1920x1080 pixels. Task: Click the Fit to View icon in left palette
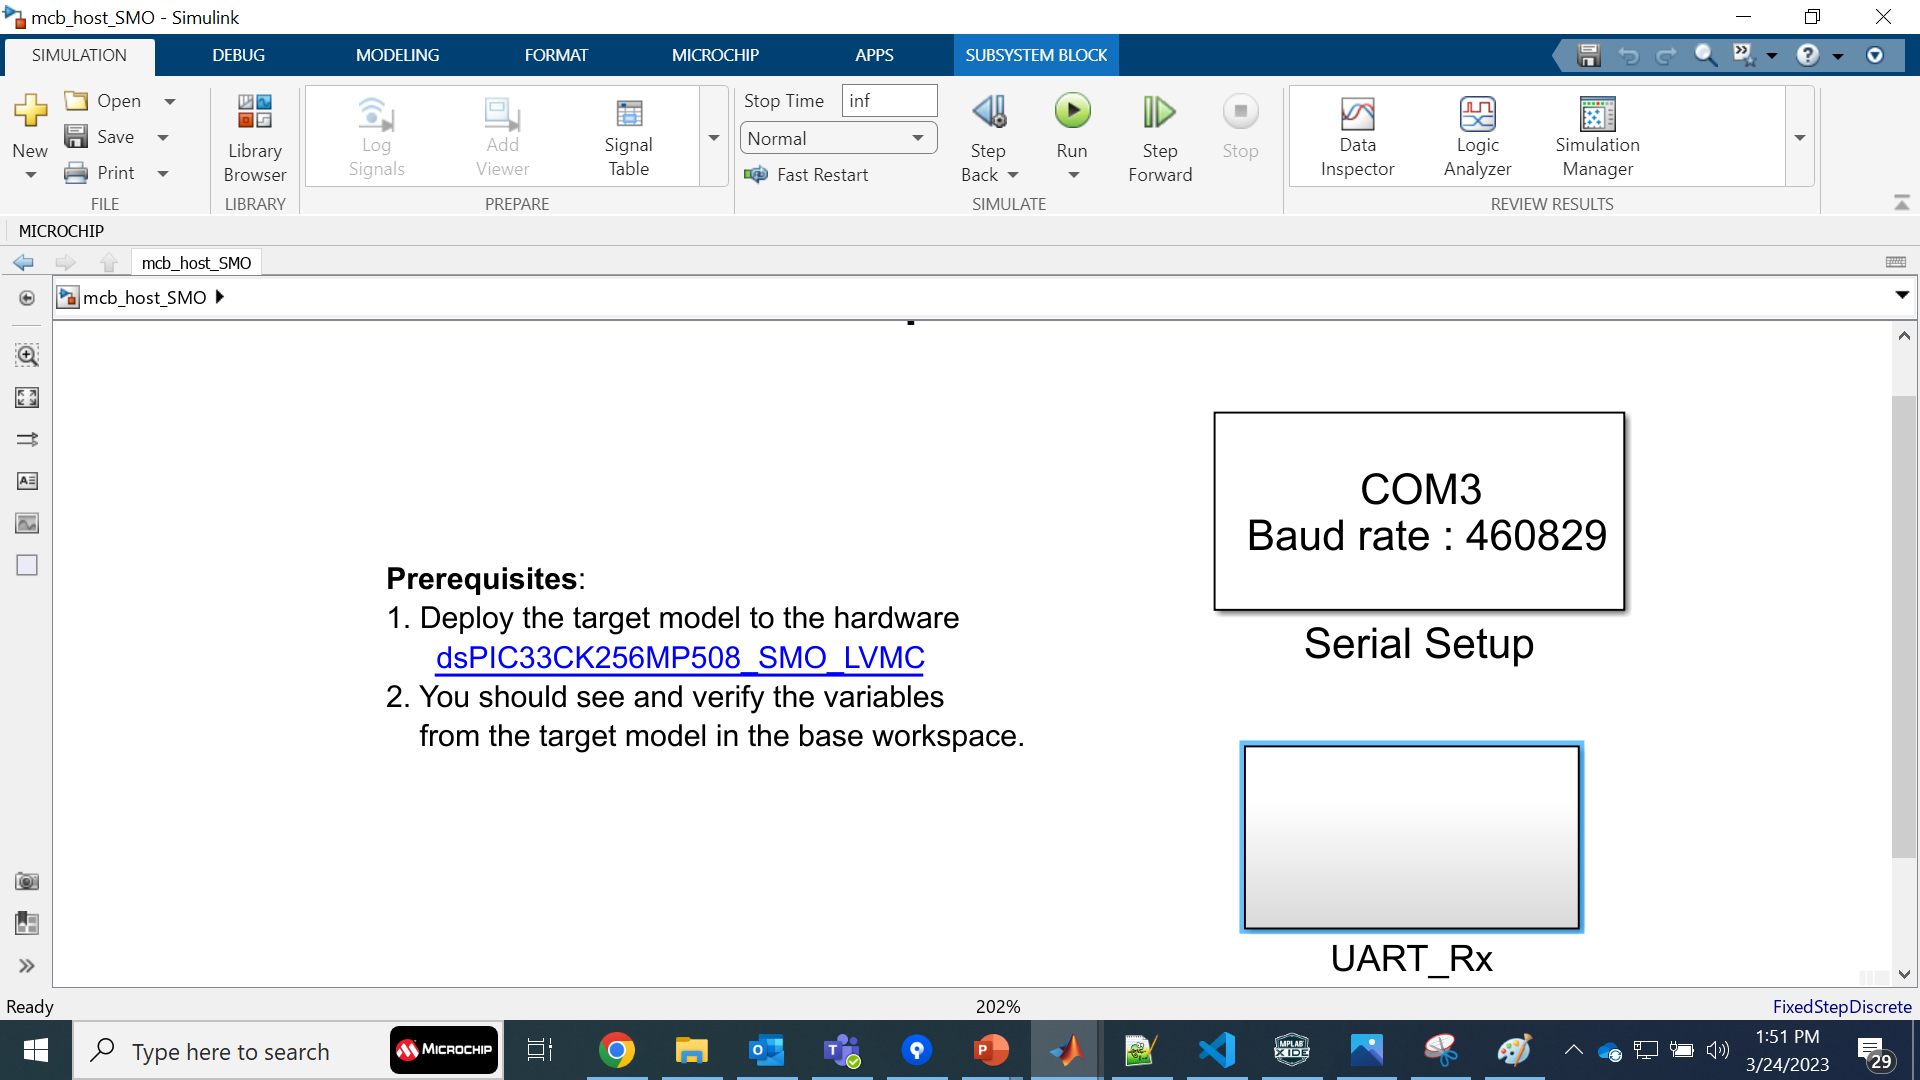[x=27, y=398]
